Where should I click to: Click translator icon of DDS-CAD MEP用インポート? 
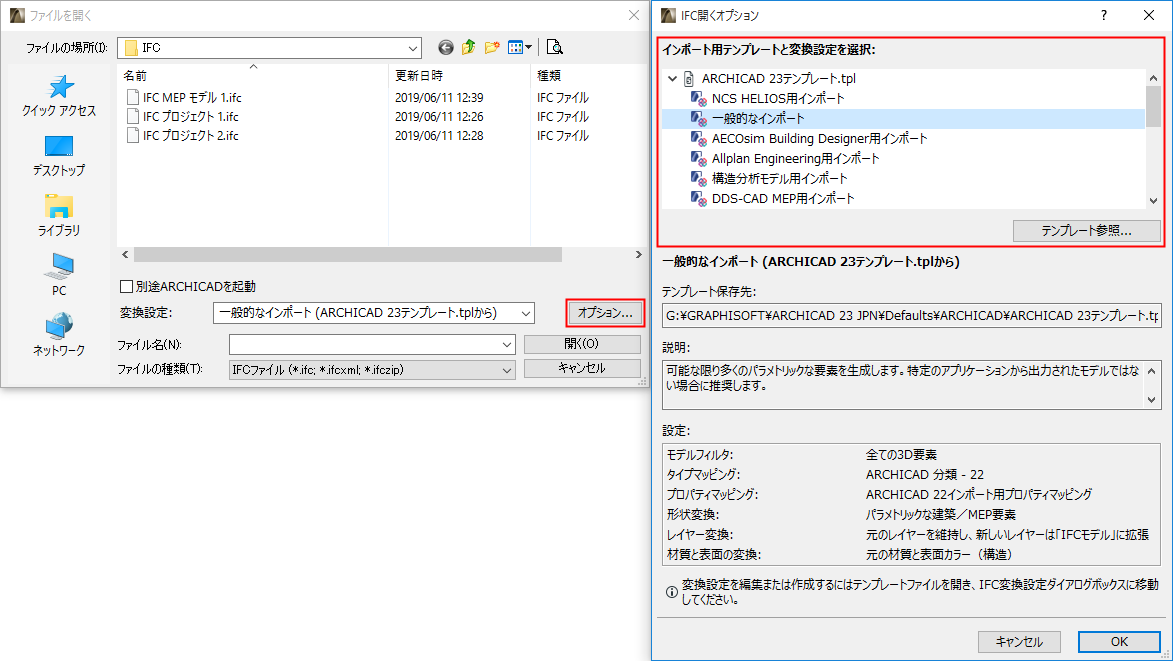coord(699,199)
